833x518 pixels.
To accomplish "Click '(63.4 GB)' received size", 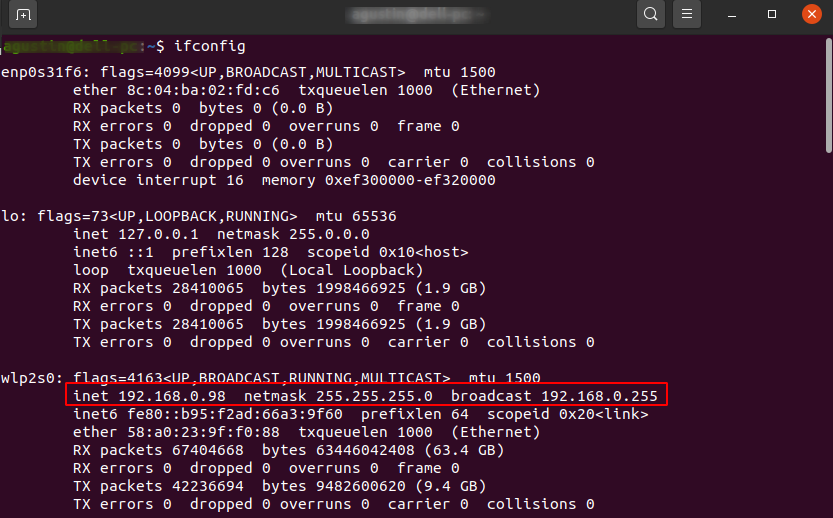I will 464,451.
